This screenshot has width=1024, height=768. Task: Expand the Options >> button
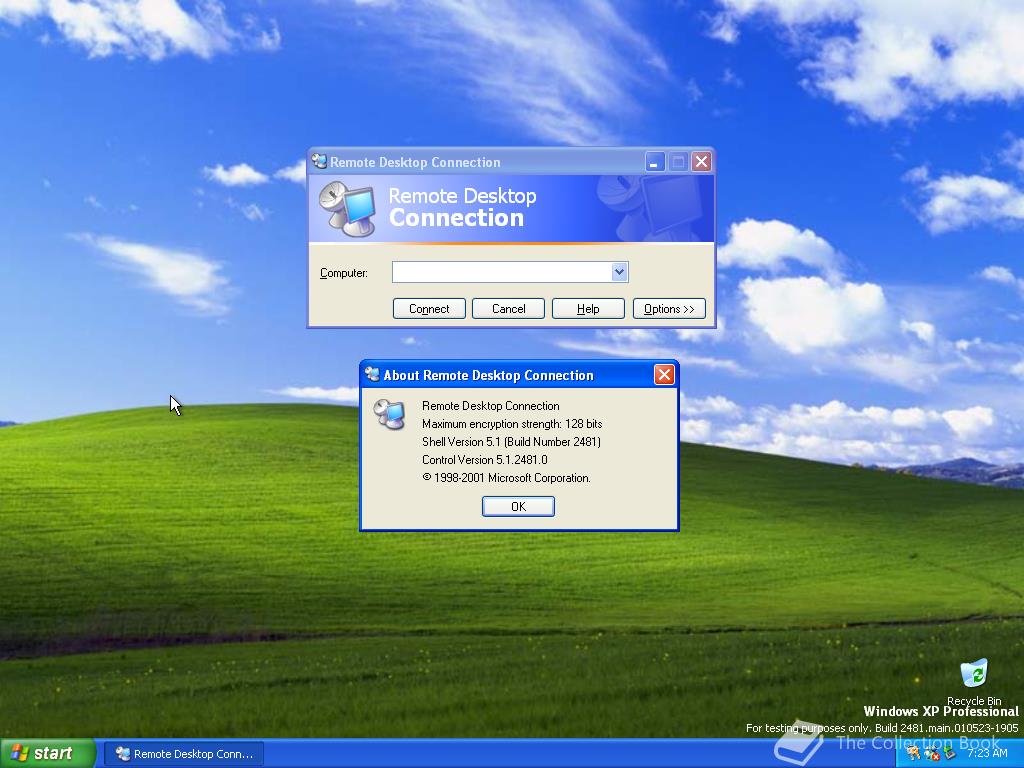click(x=669, y=309)
